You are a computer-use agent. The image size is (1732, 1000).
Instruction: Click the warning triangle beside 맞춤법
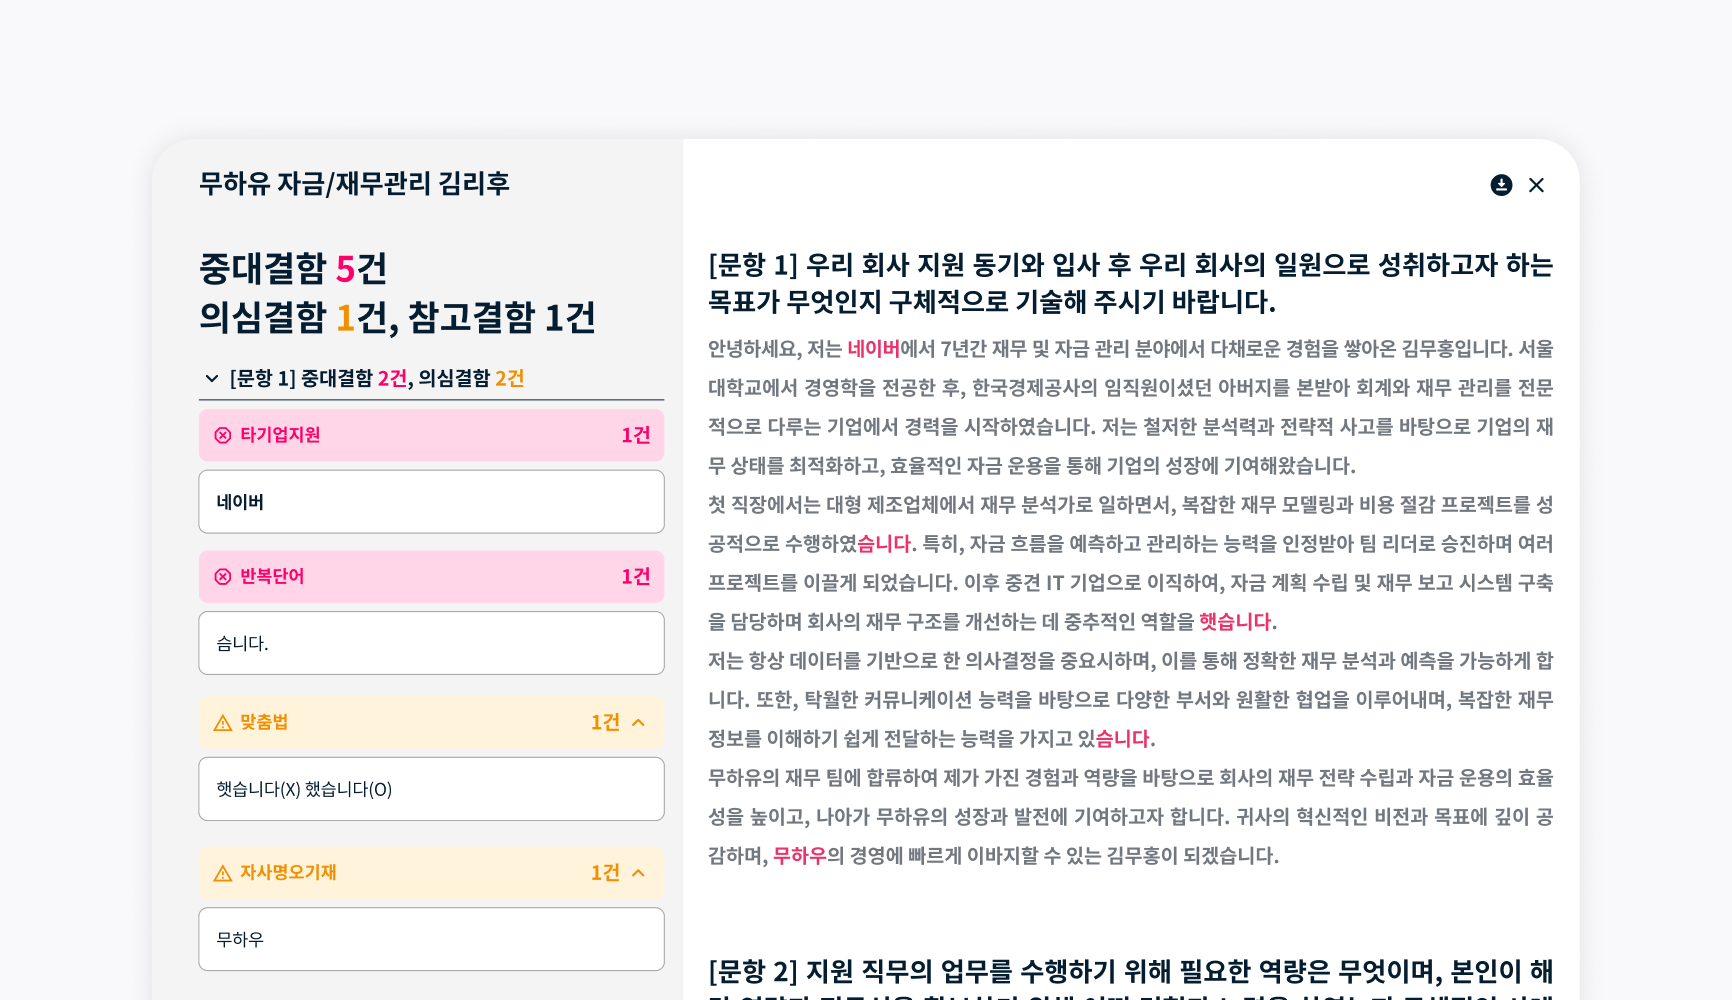coord(223,723)
